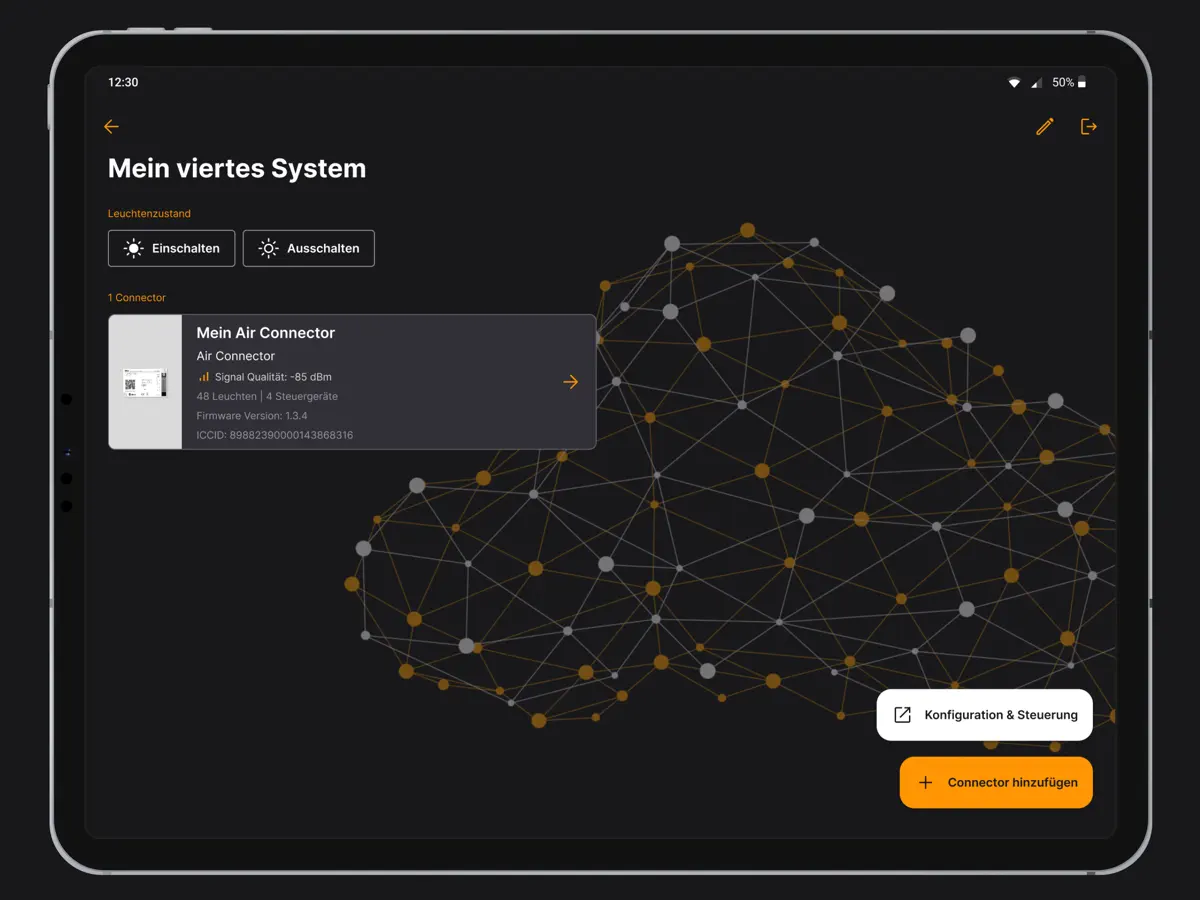
Task: Add a connector with Connector hinzufügen
Action: point(996,782)
